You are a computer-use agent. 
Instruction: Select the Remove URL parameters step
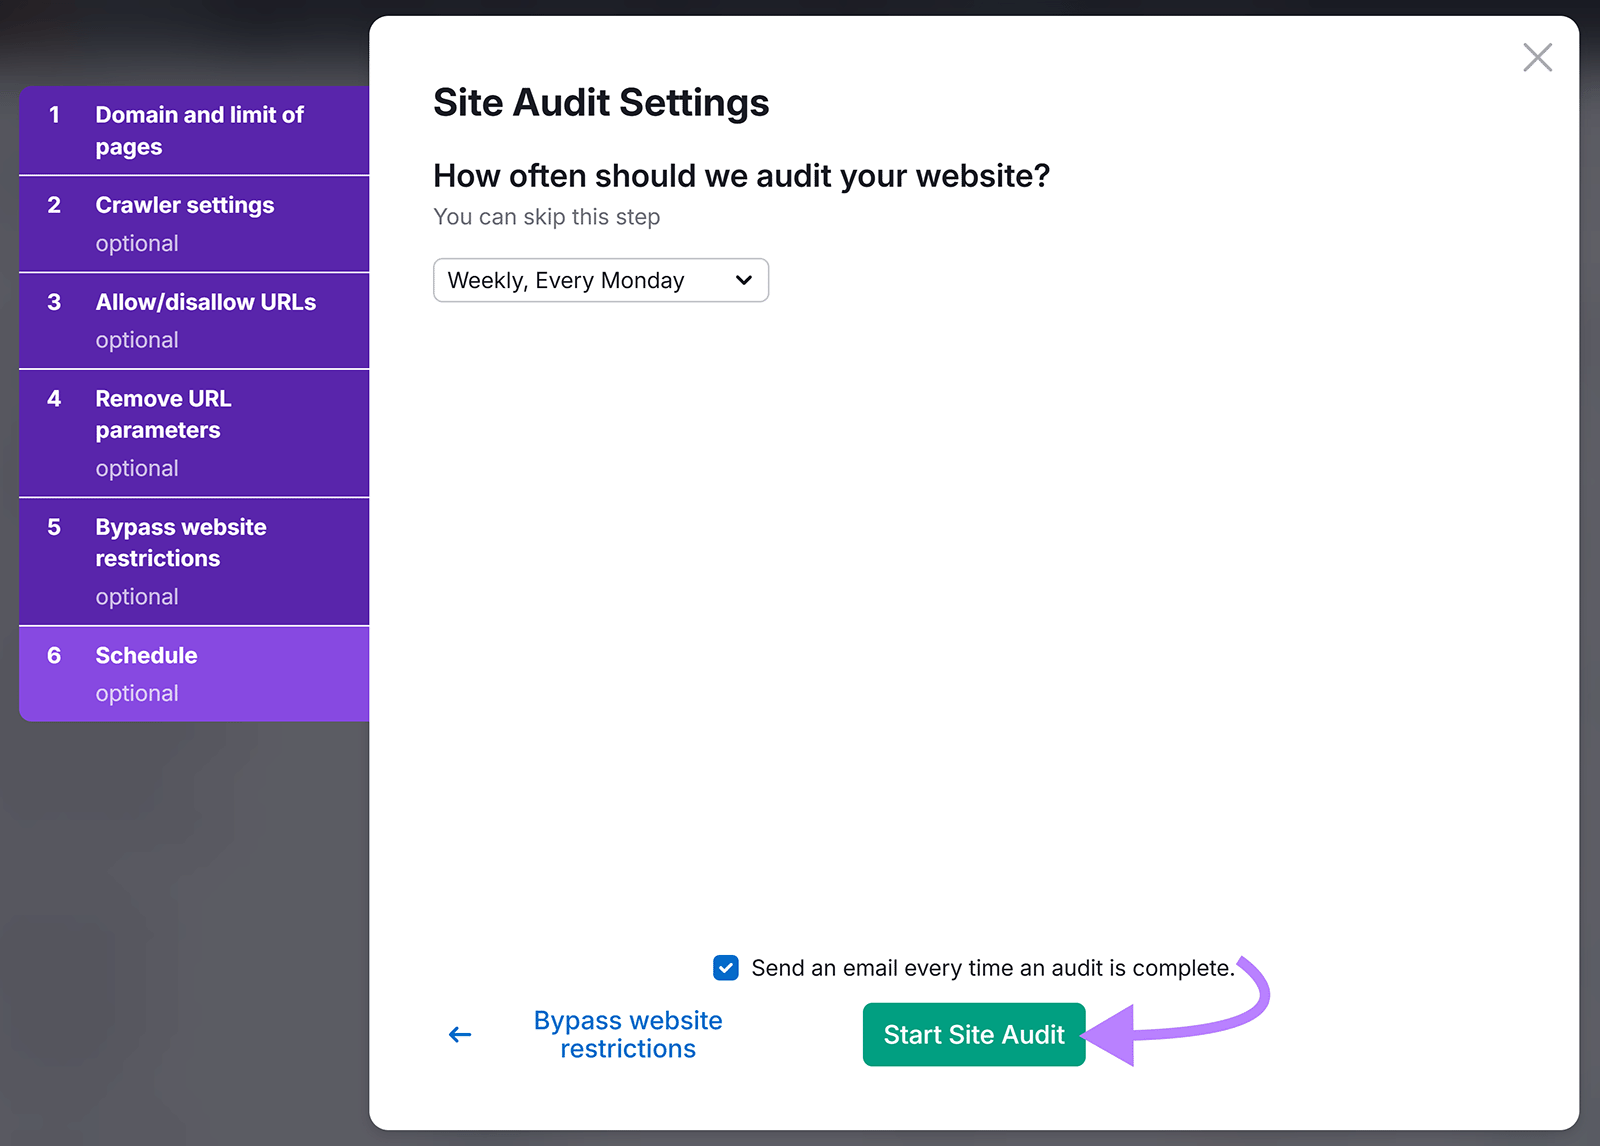coord(194,431)
